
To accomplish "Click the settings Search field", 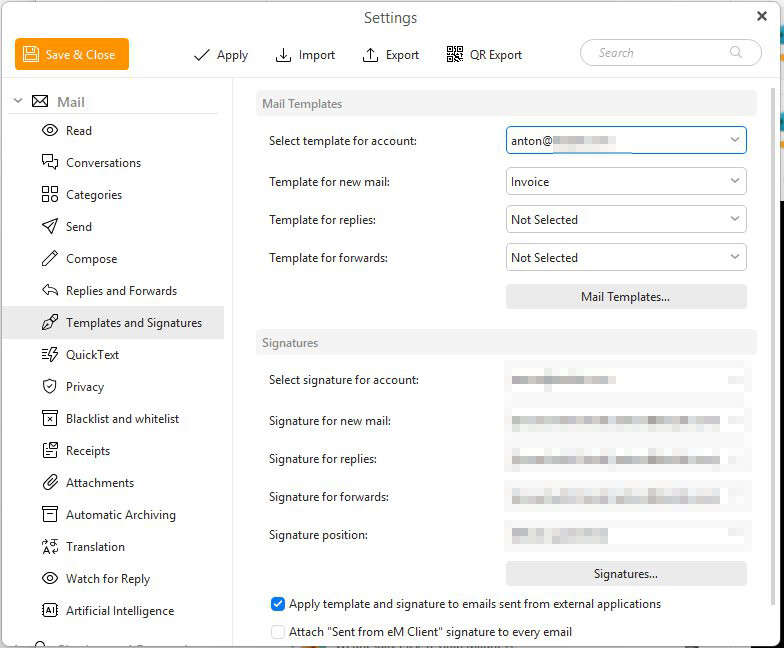I will [660, 53].
